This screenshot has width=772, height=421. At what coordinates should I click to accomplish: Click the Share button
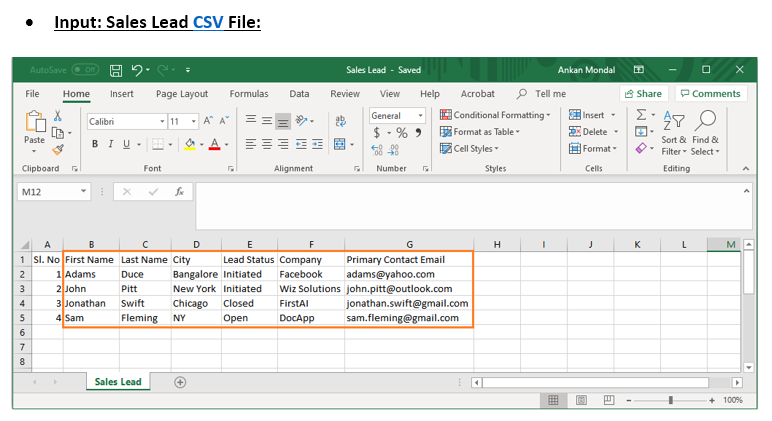[643, 94]
